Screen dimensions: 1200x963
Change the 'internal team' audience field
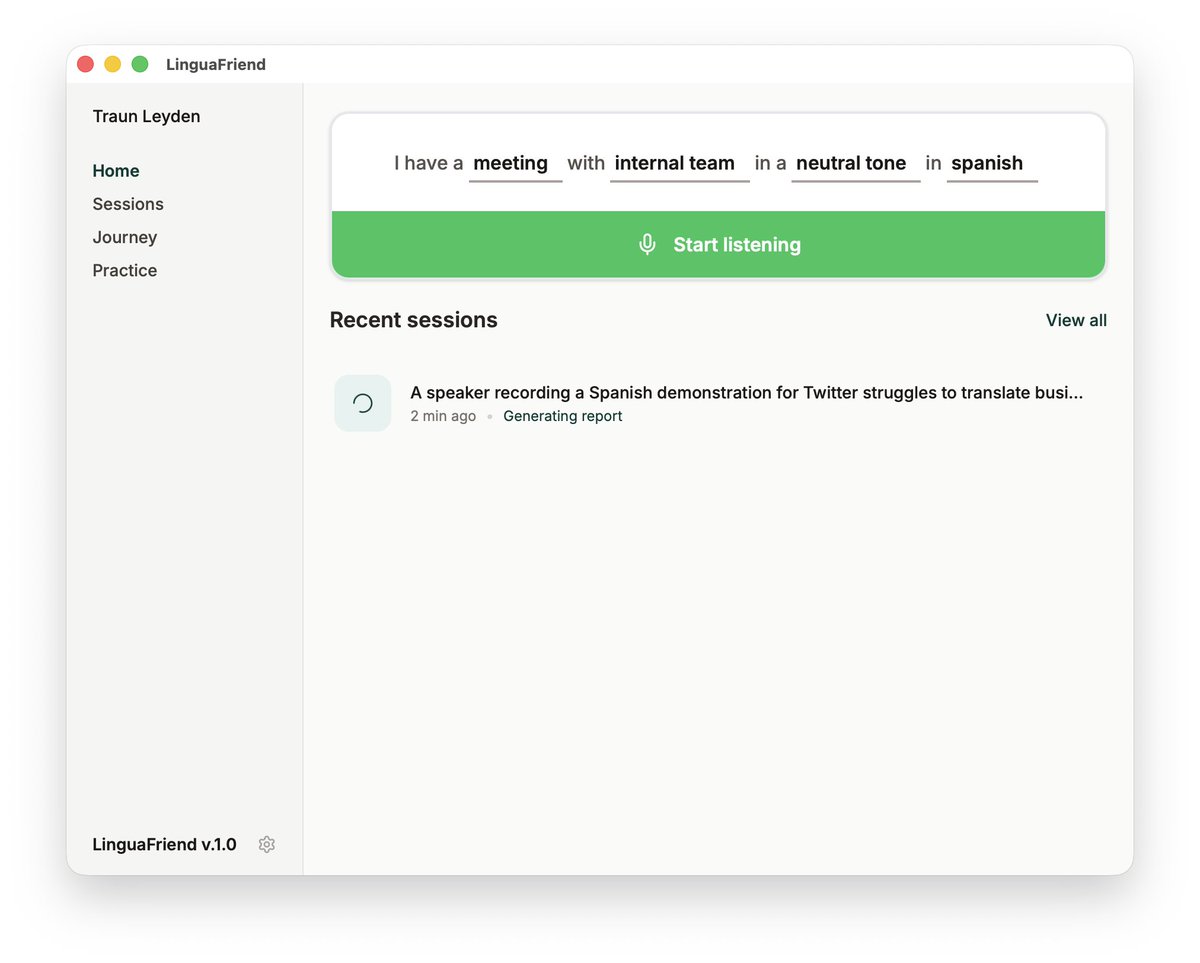point(680,164)
